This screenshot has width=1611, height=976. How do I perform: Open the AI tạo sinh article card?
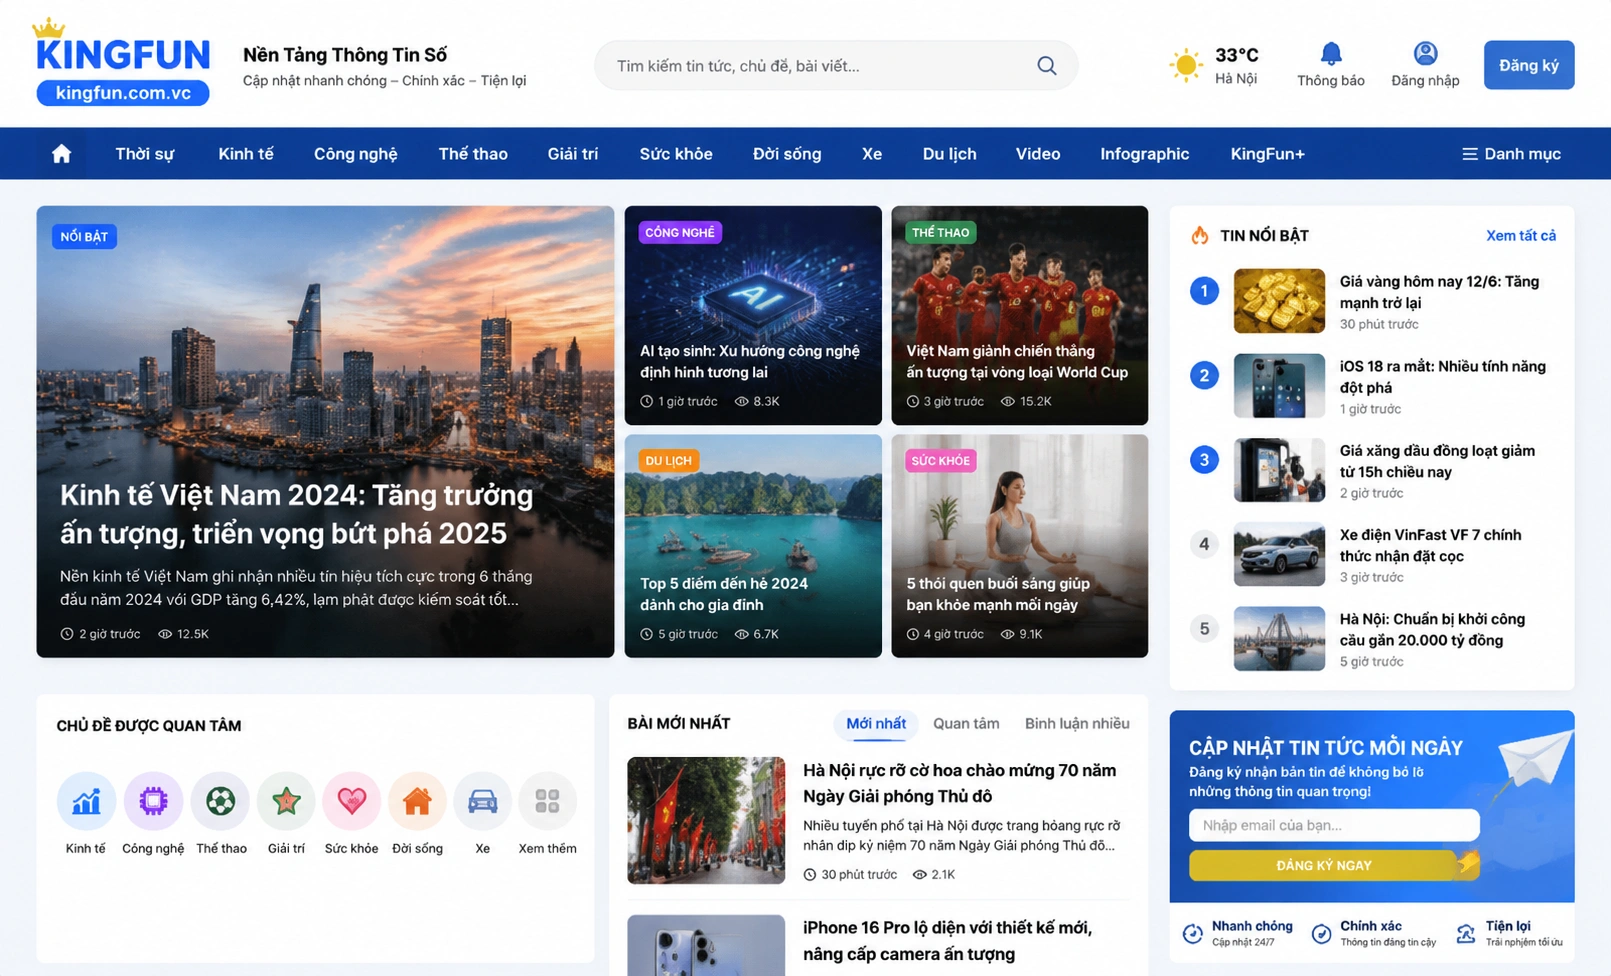tap(753, 315)
